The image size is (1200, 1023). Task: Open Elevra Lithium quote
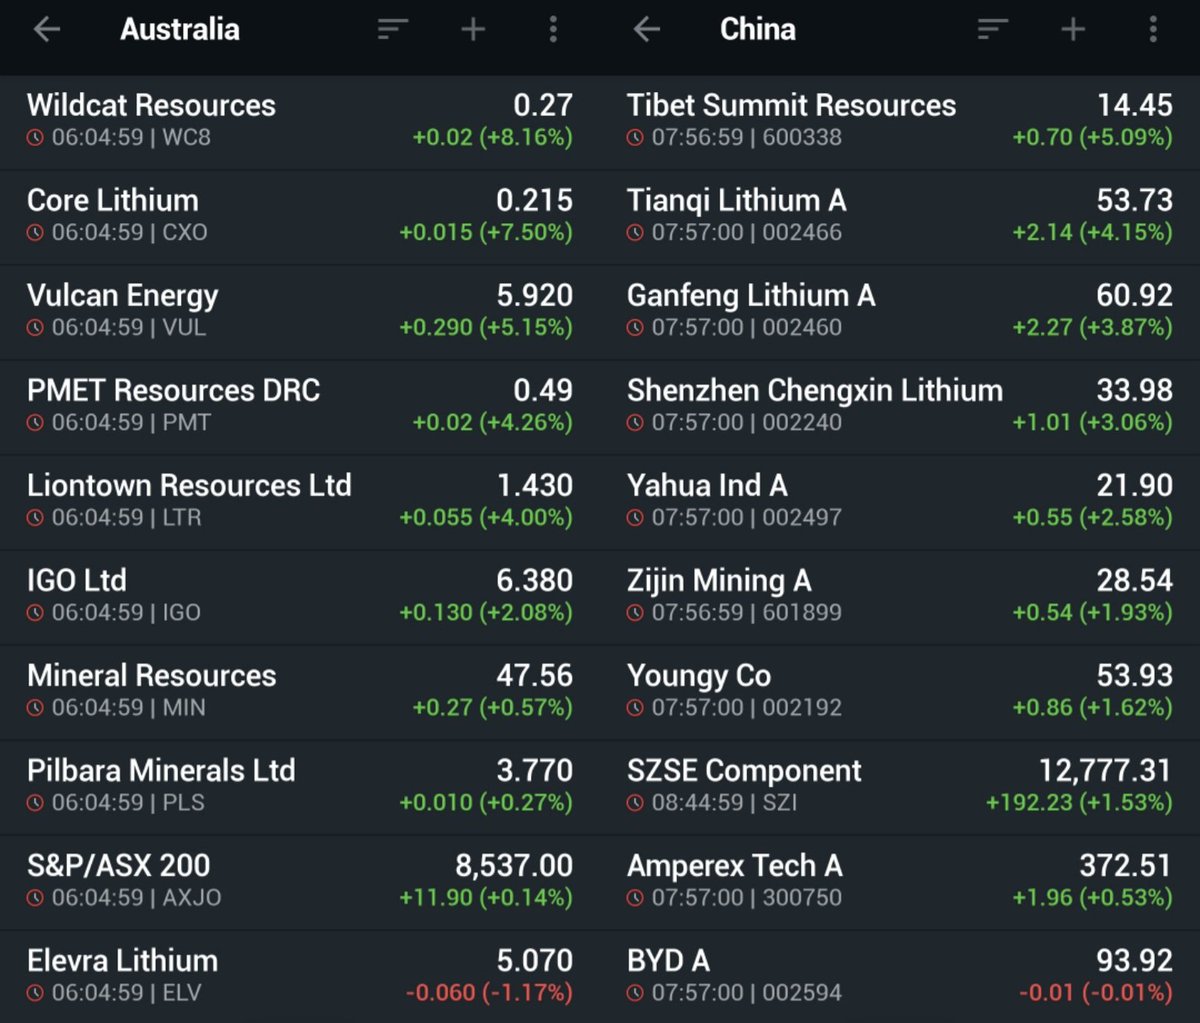coord(300,977)
